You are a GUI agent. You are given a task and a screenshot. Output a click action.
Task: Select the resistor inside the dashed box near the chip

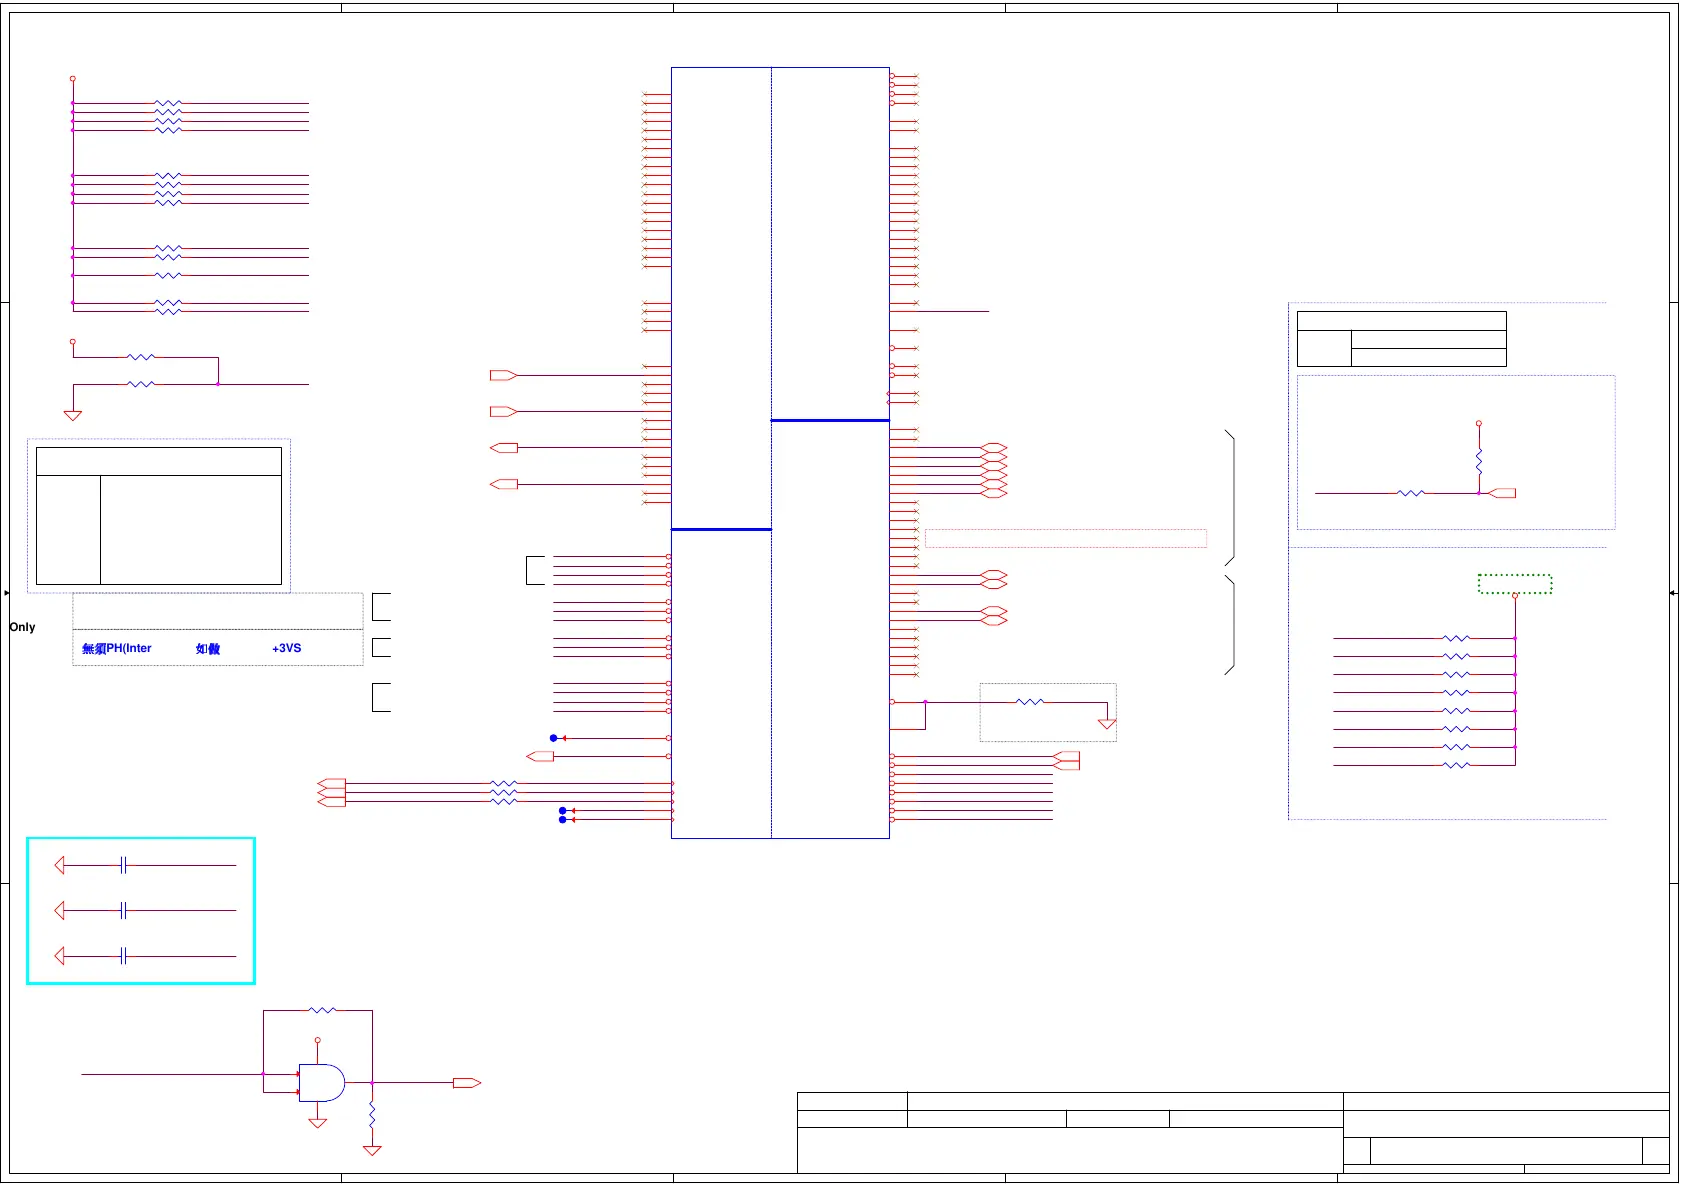coord(1030,702)
